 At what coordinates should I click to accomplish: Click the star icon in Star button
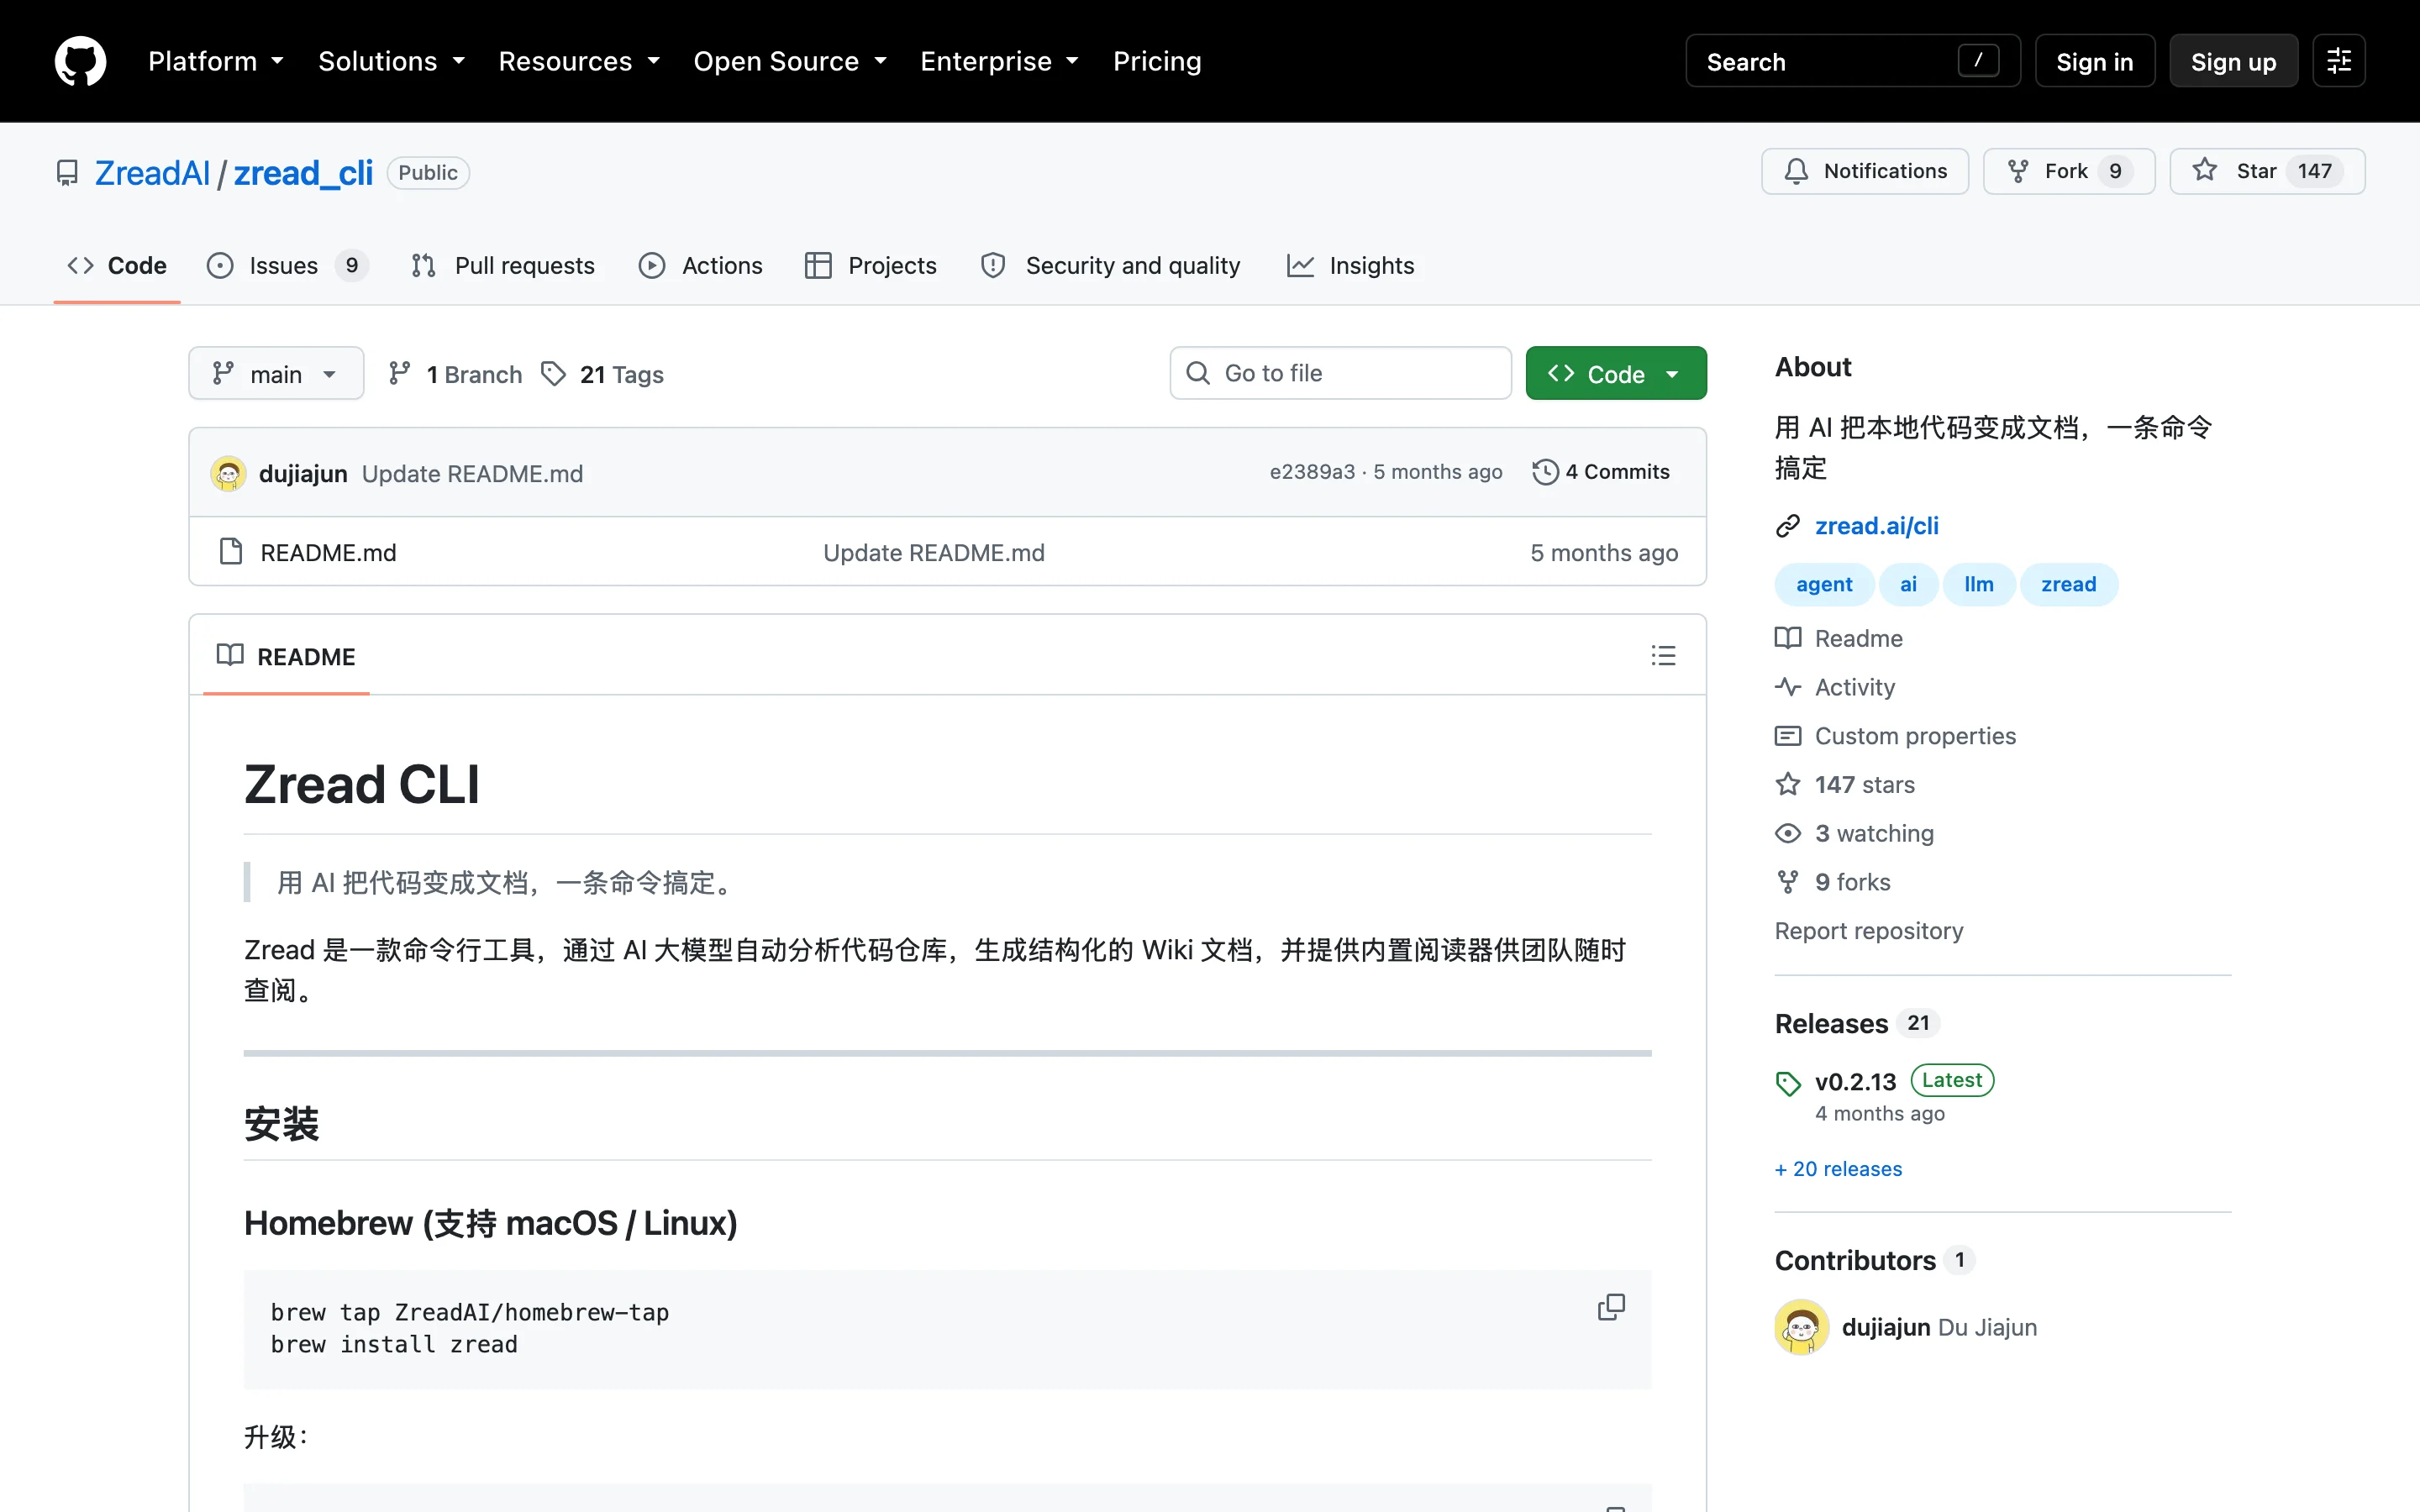(x=2204, y=171)
